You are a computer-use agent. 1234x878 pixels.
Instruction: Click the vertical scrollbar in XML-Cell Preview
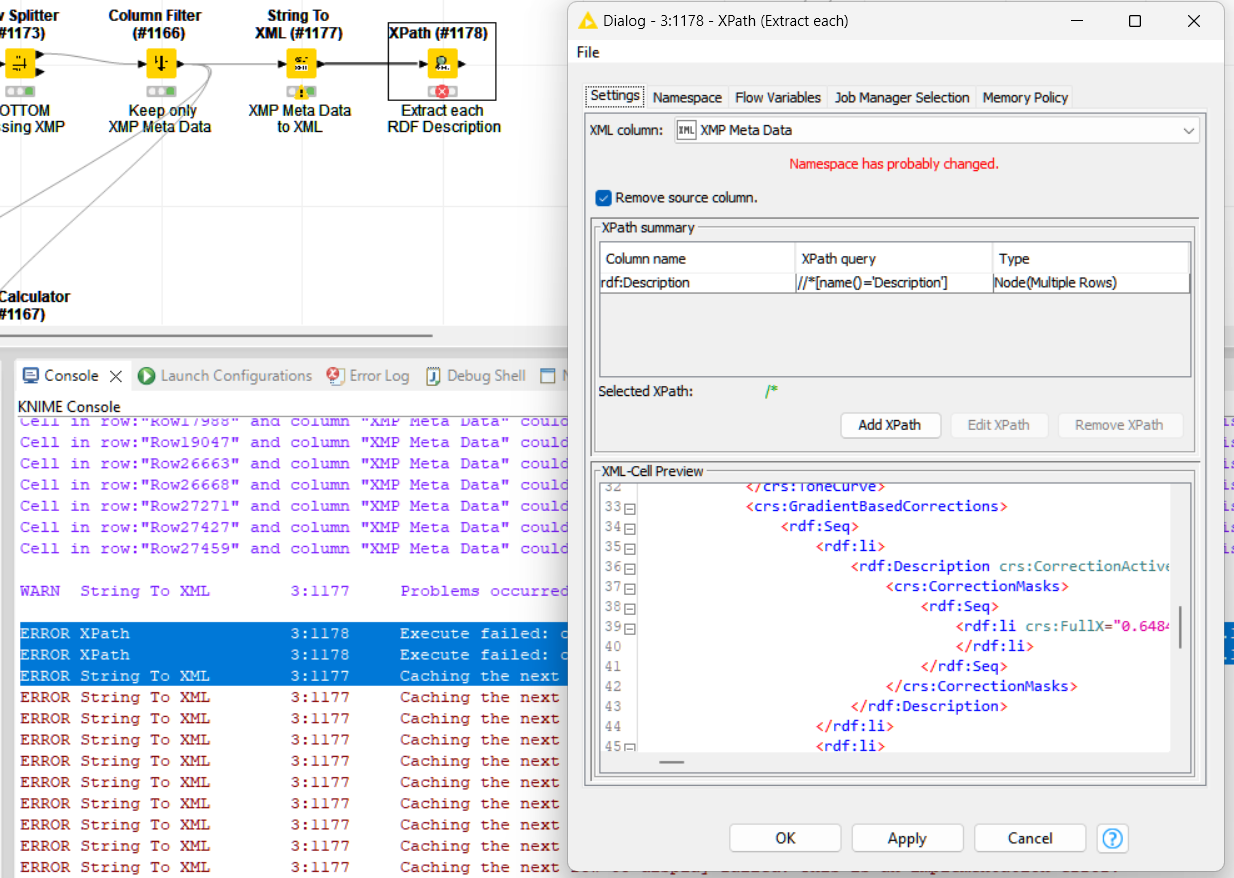coord(1181,627)
